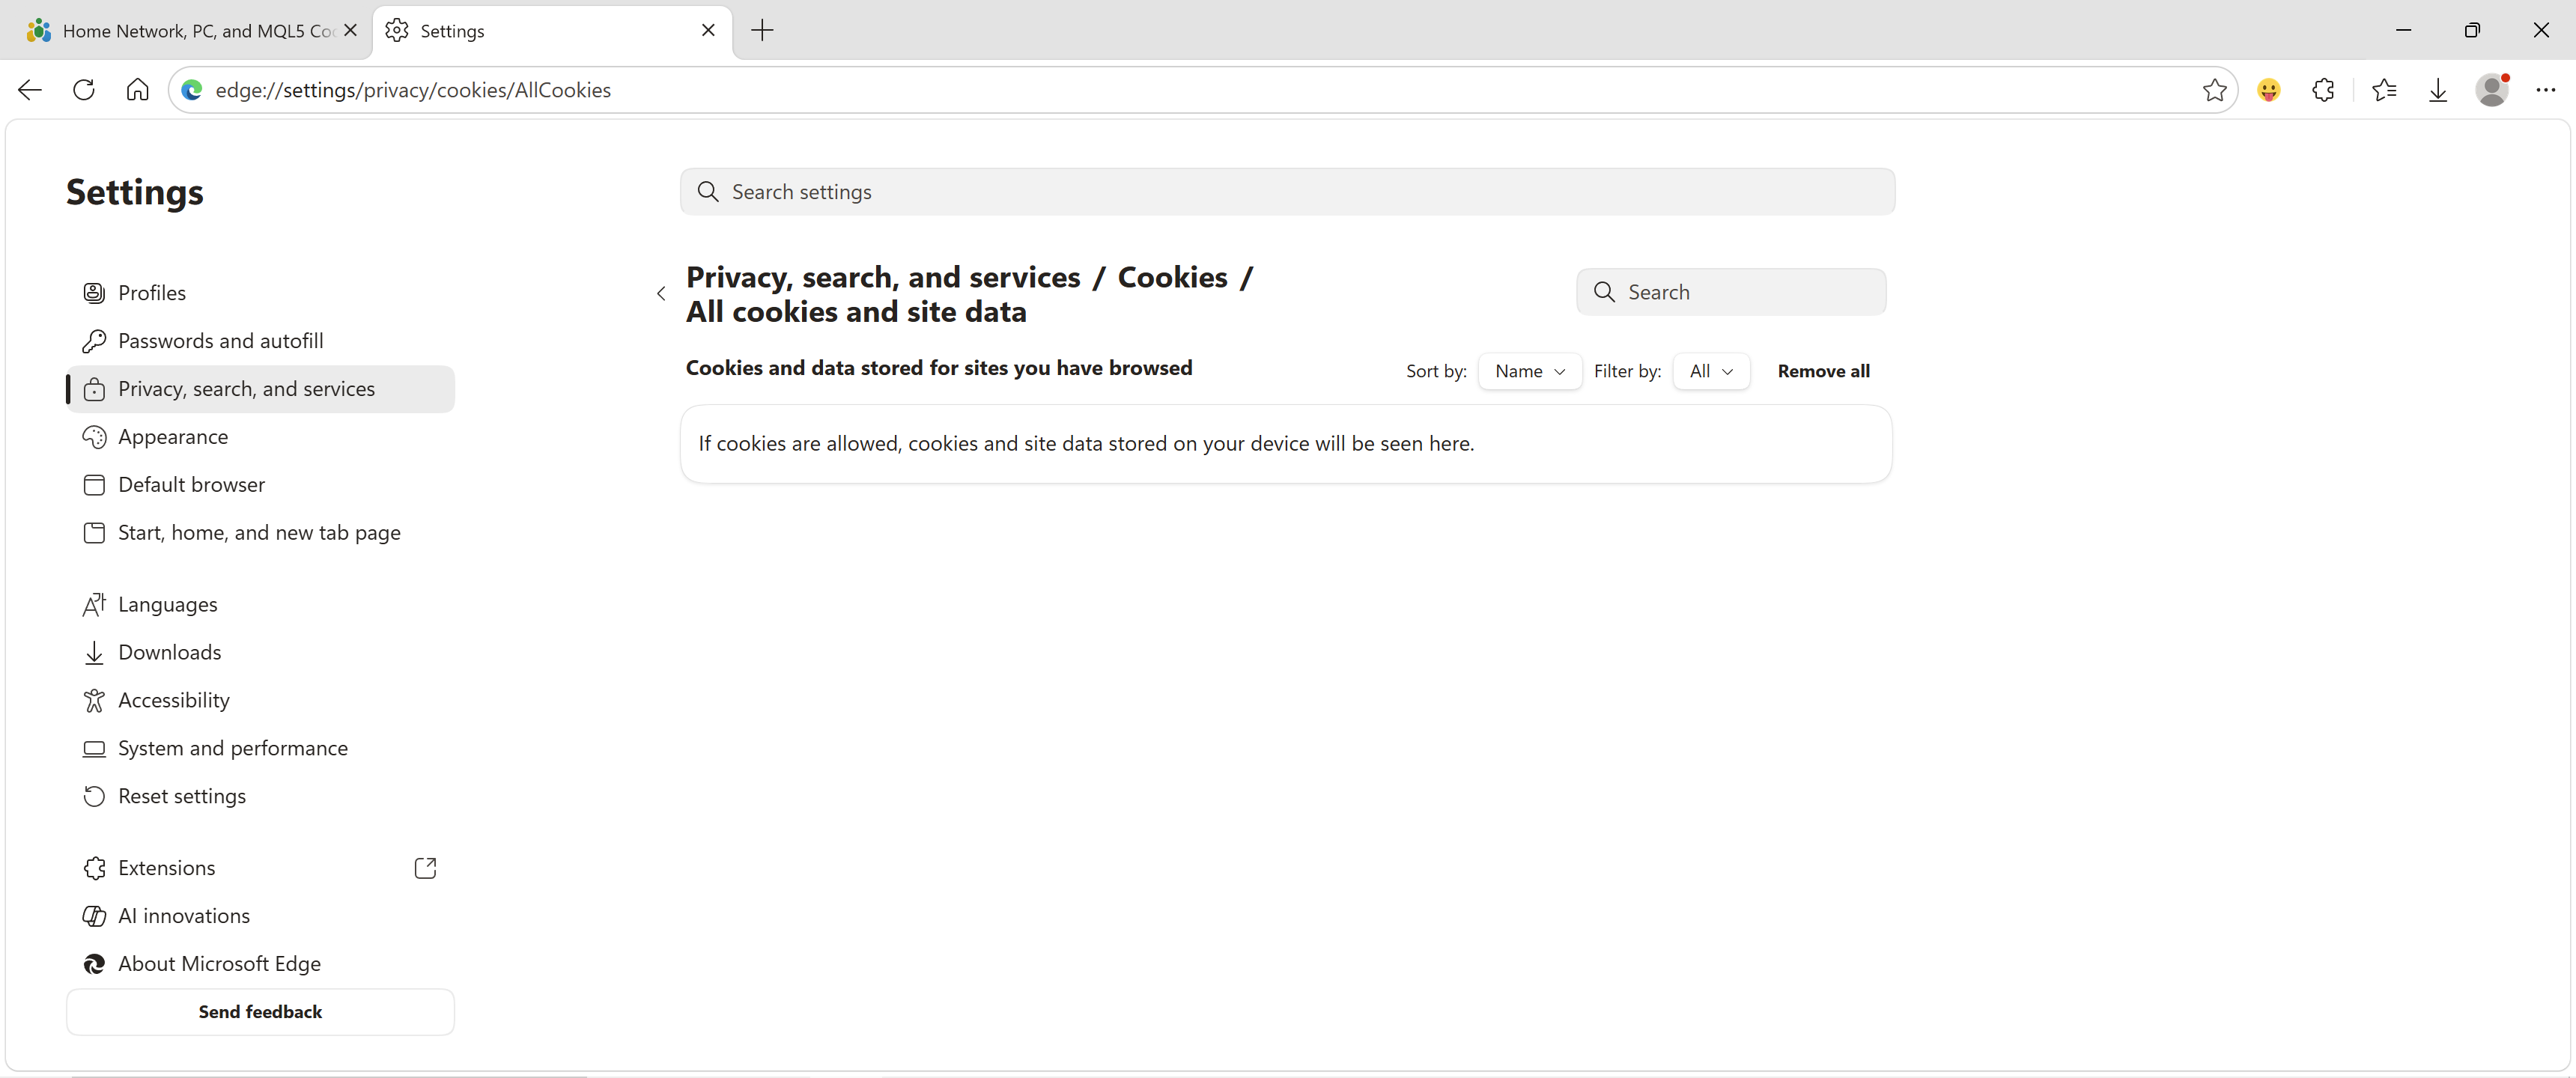This screenshot has width=2576, height=1078.
Task: Expand the Sort by Name dropdown
Action: pos(1529,371)
